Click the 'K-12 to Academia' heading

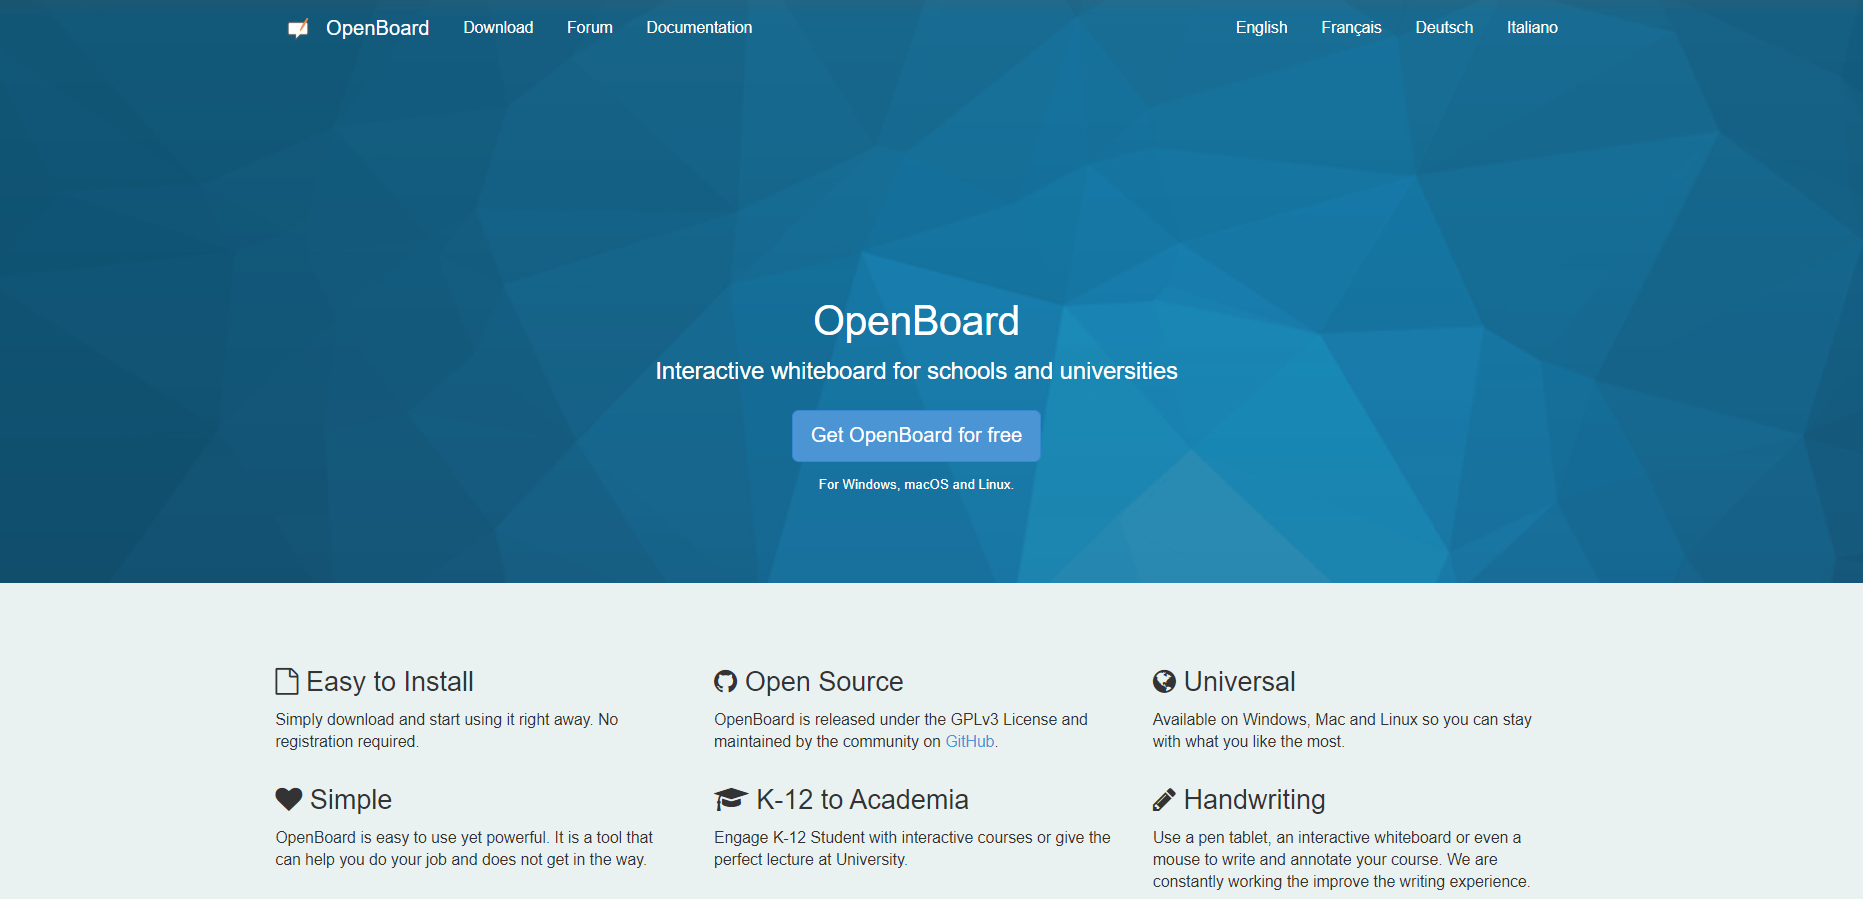[x=862, y=799]
